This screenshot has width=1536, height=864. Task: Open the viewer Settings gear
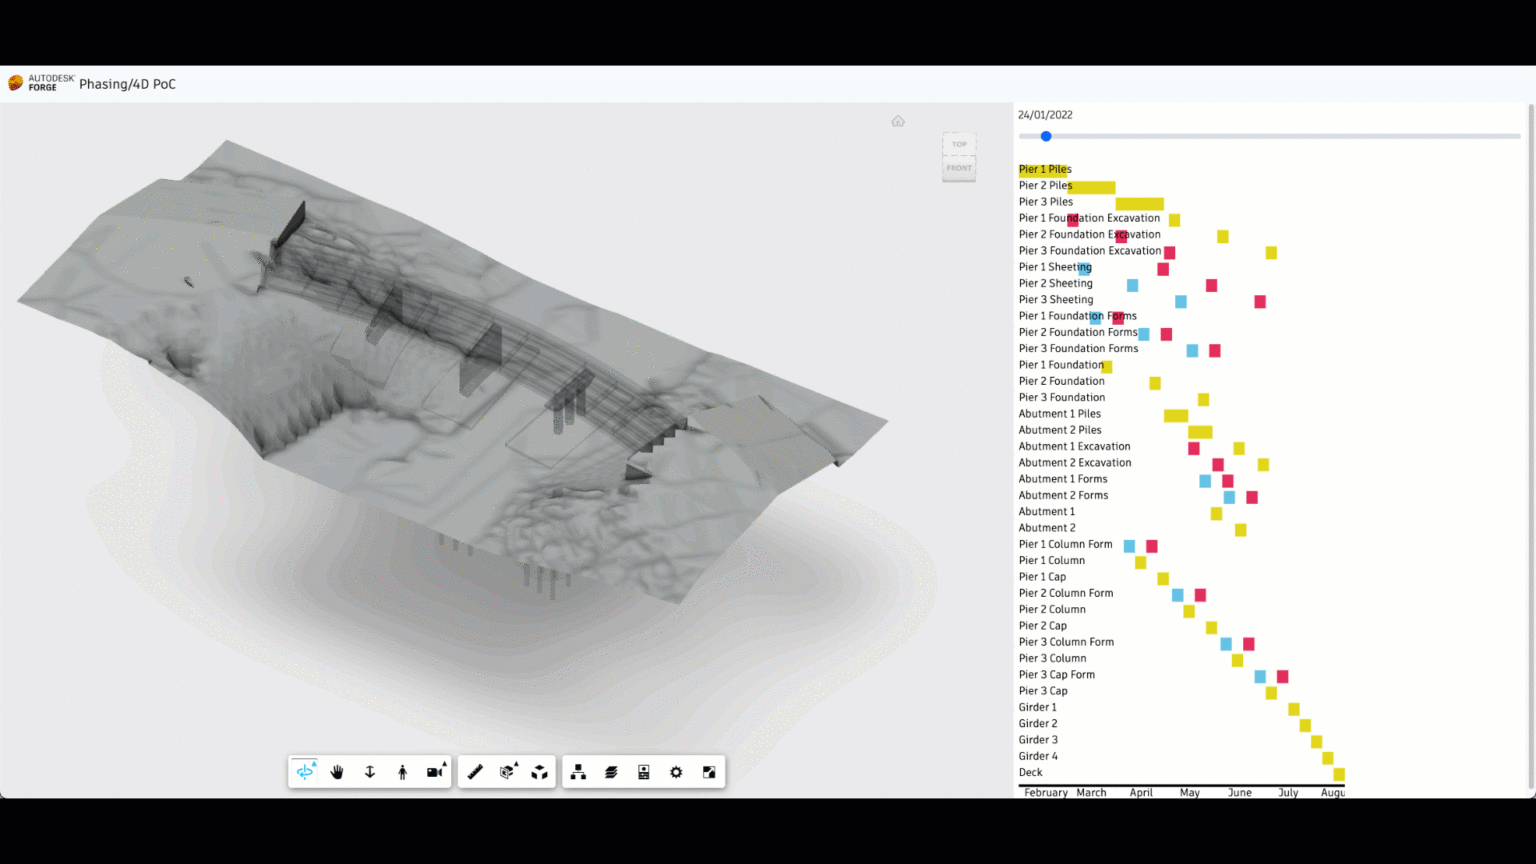click(676, 772)
